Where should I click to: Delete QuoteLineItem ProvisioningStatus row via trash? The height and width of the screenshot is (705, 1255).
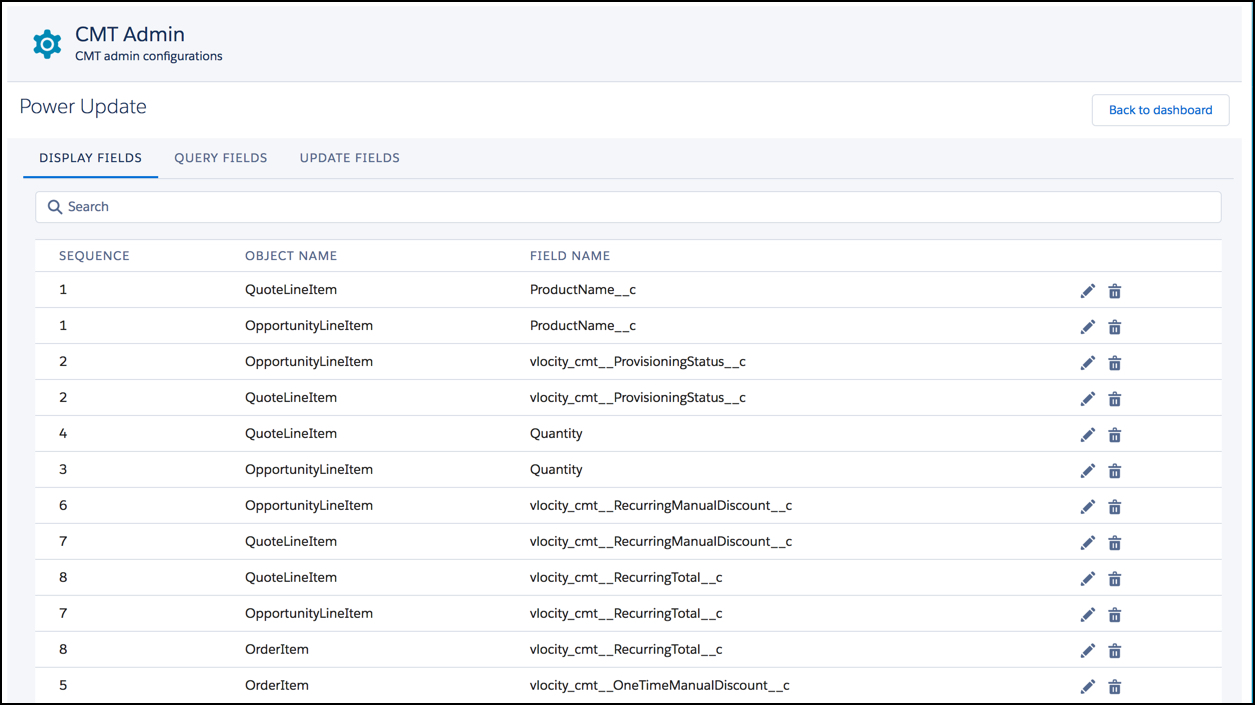1115,399
